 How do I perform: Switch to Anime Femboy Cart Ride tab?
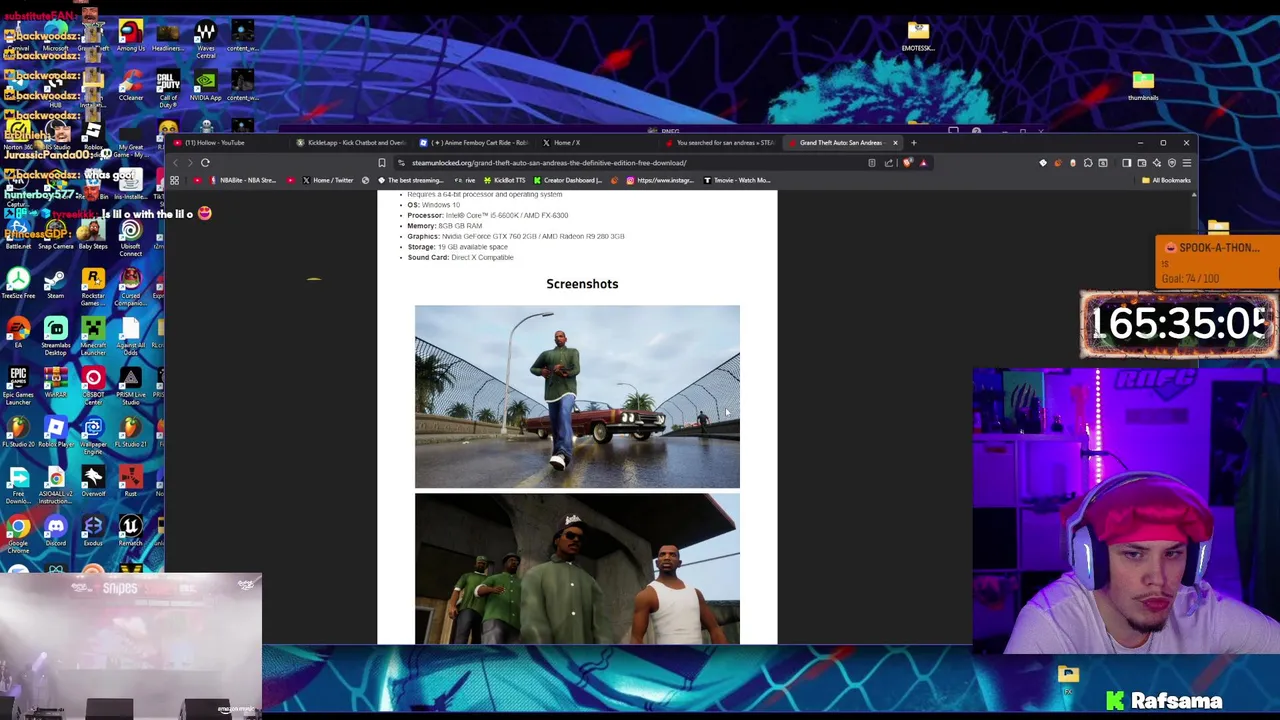(x=475, y=142)
